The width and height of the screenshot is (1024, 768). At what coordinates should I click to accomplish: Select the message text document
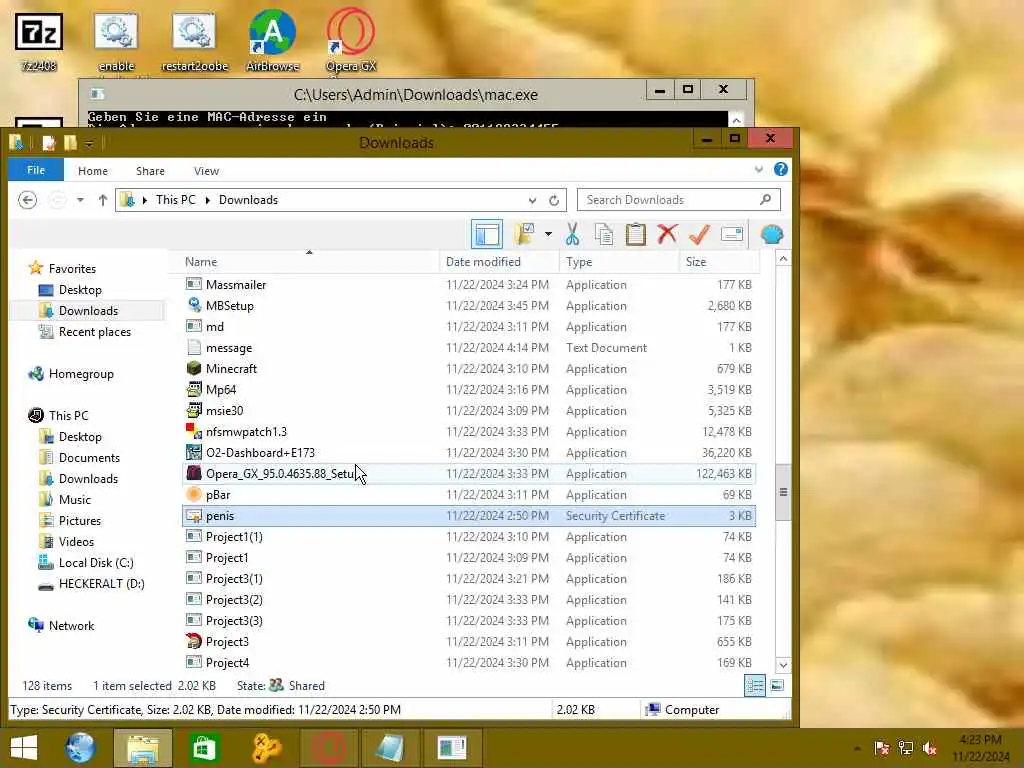[469, 348]
